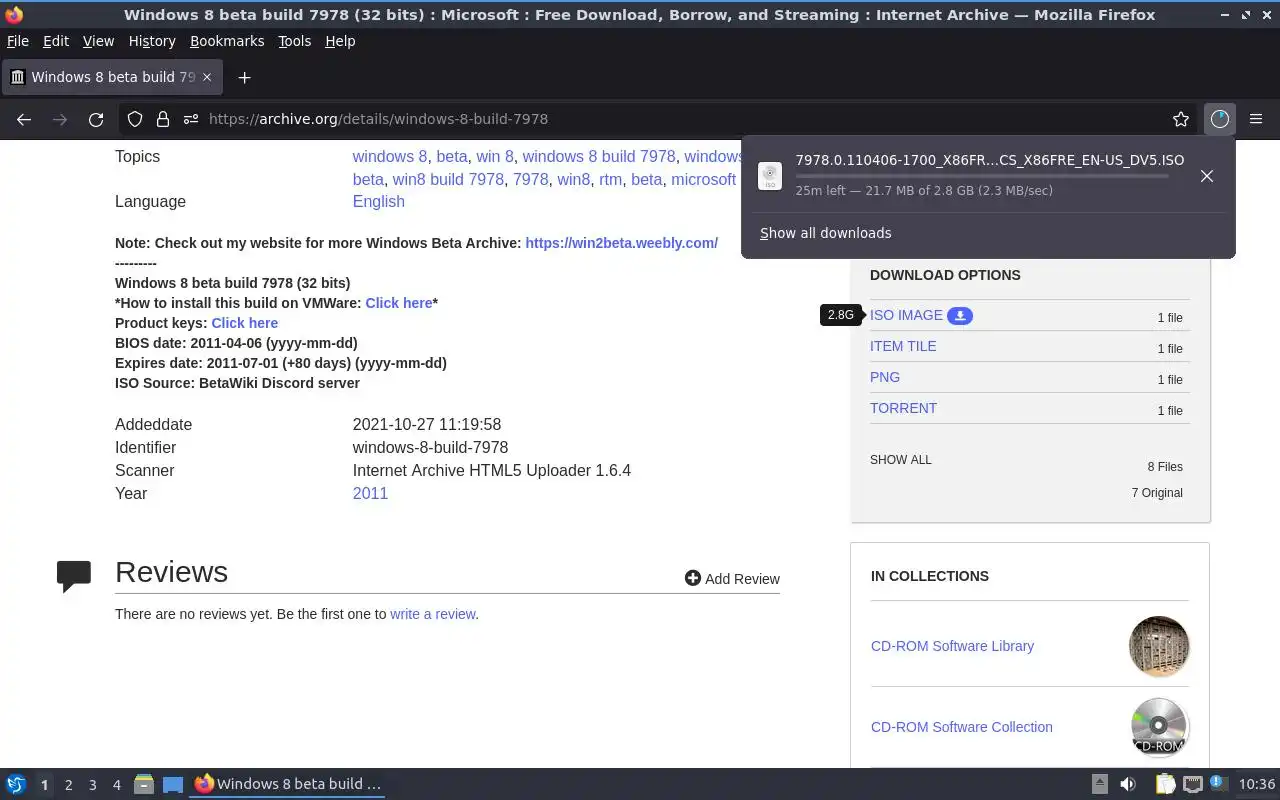Viewport: 1280px width, 800px height.
Task: Open the PNG download option
Action: pyautogui.click(x=885, y=377)
